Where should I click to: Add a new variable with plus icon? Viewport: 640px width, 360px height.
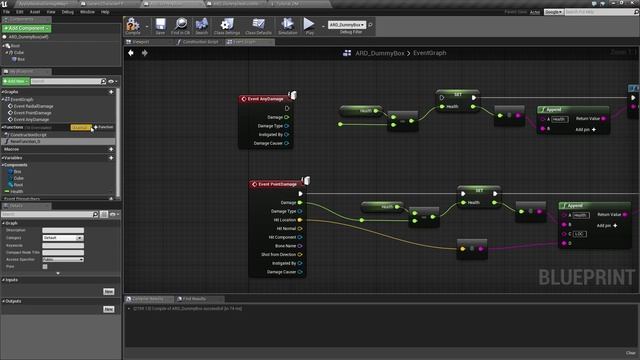pyautogui.click(x=111, y=158)
